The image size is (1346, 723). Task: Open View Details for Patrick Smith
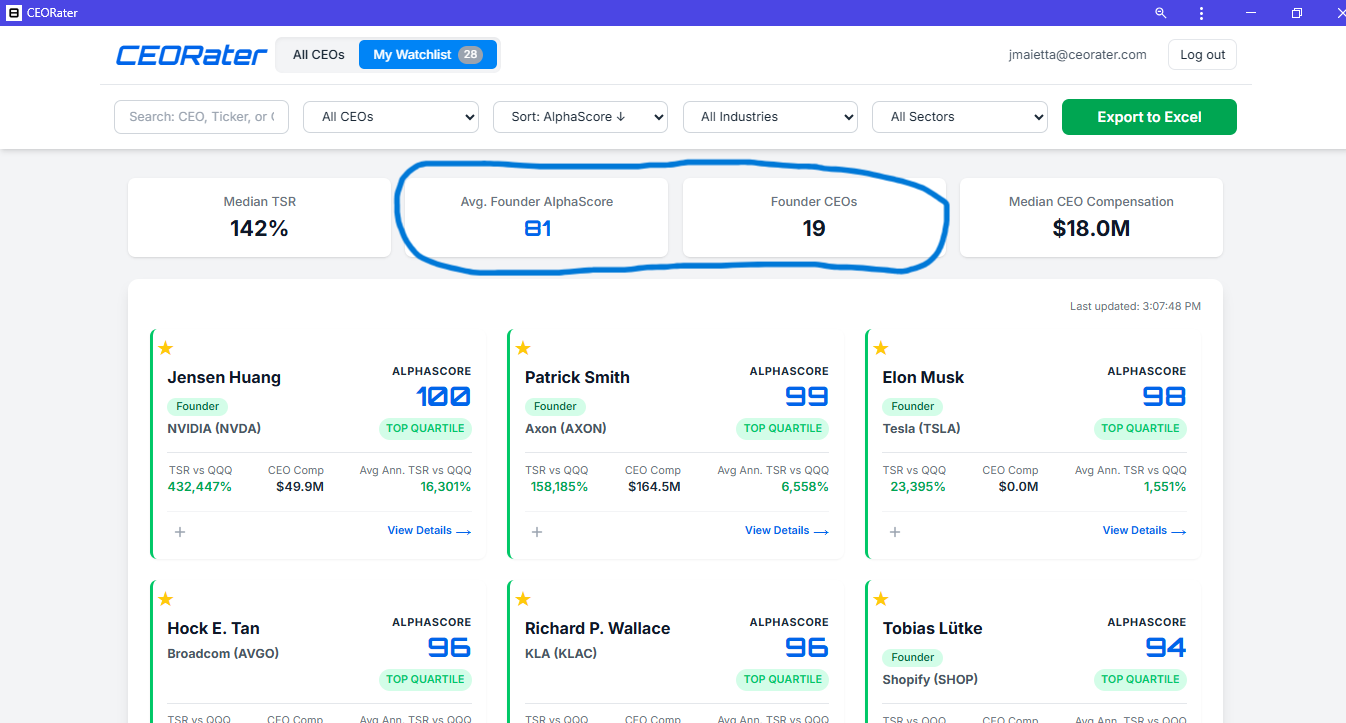coord(787,531)
